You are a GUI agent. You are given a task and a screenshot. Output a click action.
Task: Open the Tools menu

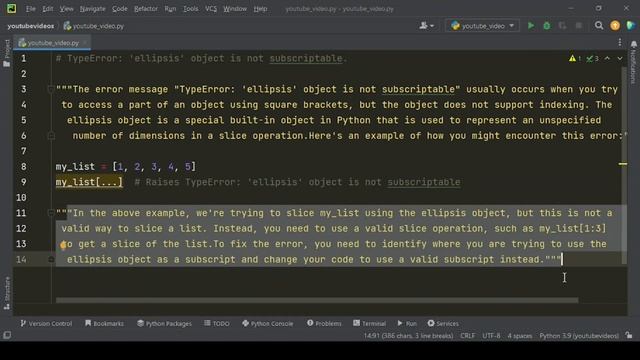190,9
